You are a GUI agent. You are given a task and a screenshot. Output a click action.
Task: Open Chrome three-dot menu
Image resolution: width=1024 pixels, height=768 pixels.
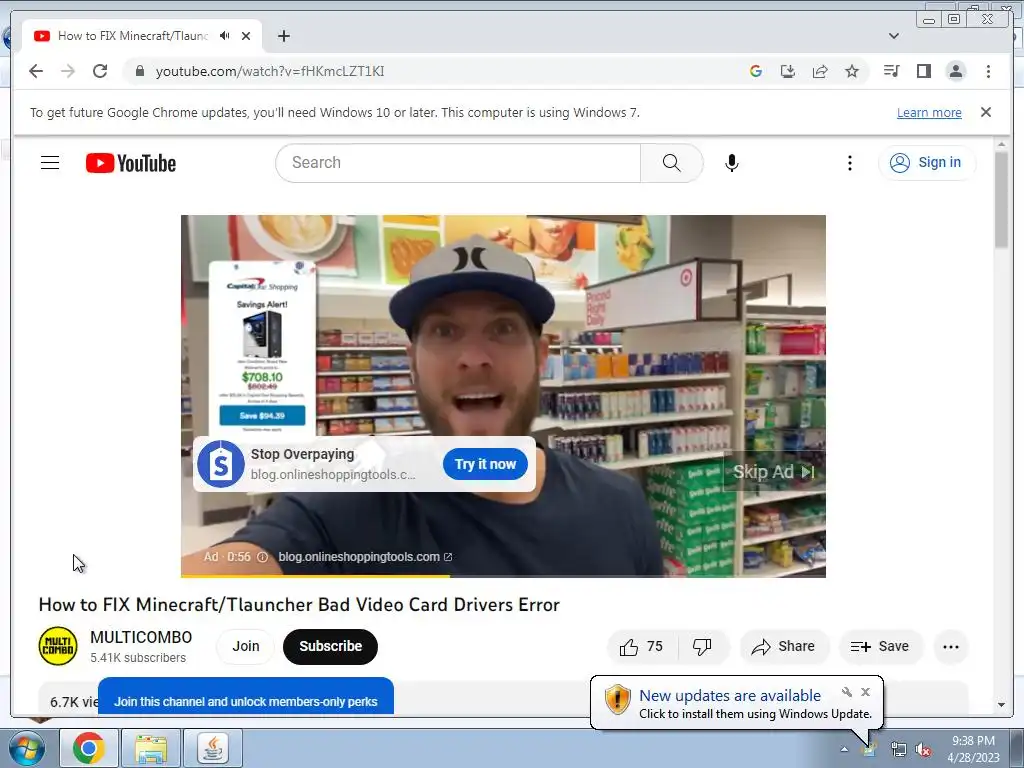point(988,71)
